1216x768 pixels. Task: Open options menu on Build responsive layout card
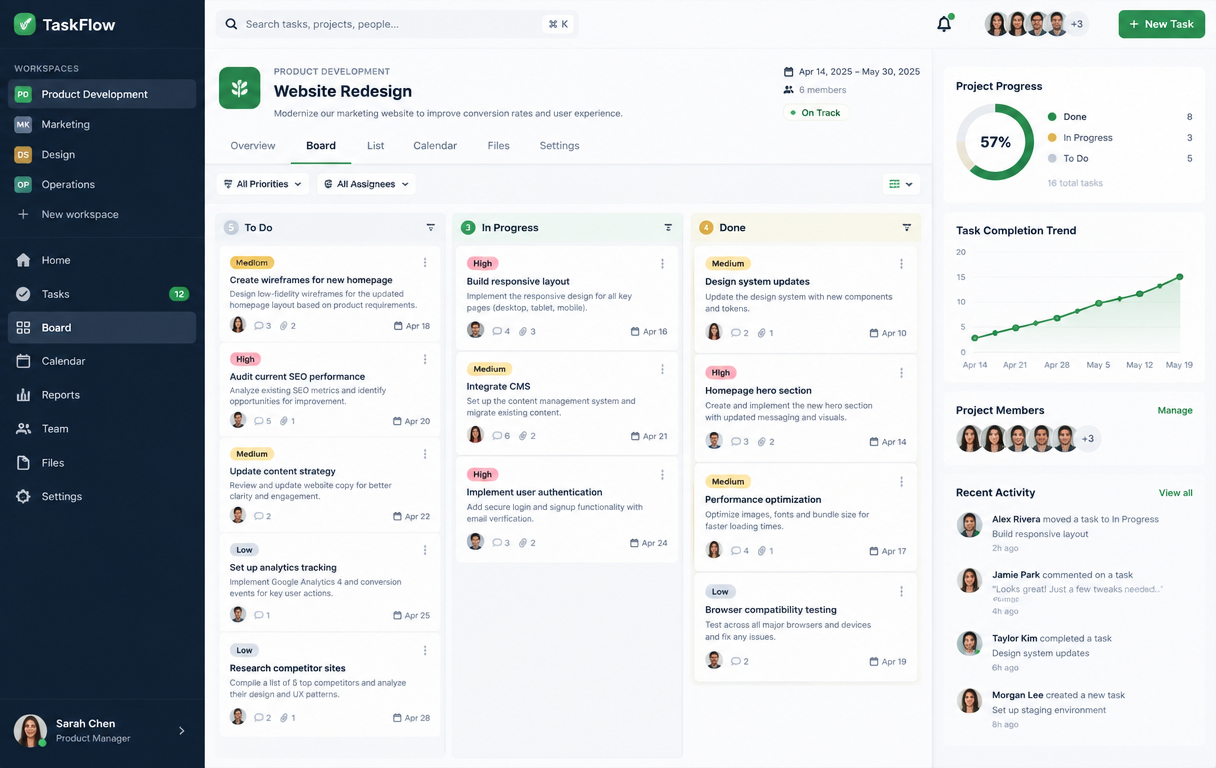(662, 264)
